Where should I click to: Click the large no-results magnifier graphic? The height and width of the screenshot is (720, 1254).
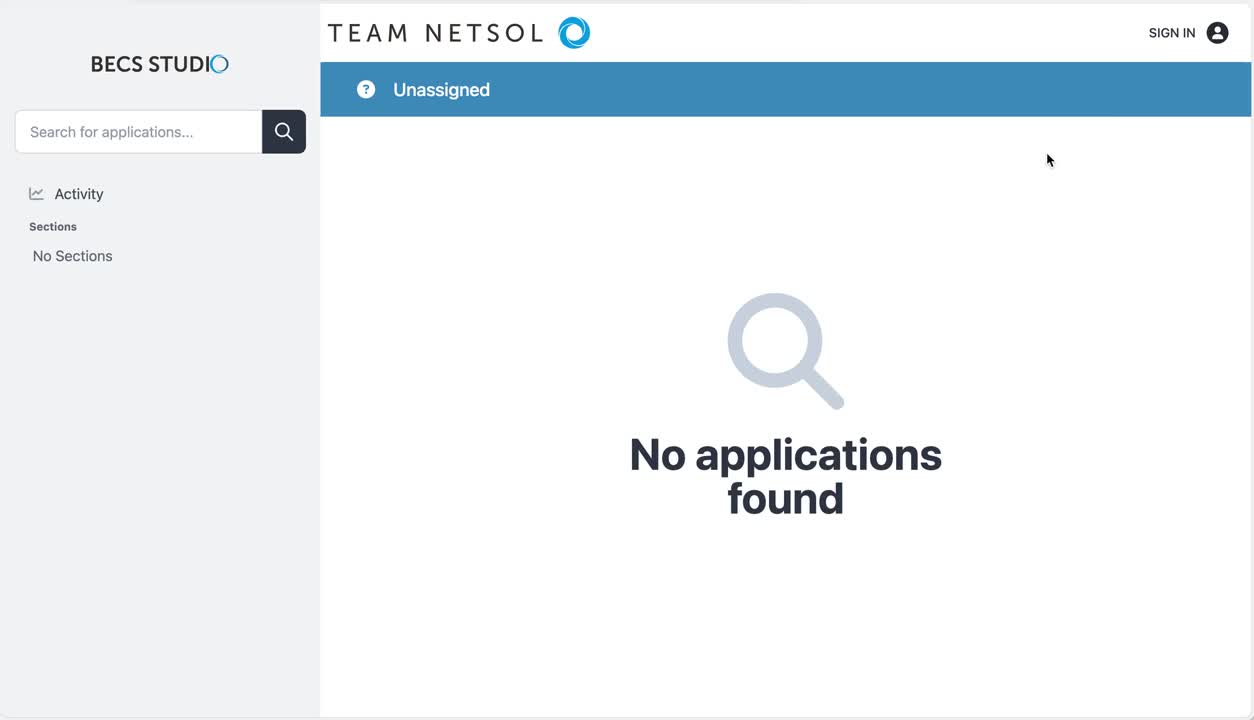785,351
